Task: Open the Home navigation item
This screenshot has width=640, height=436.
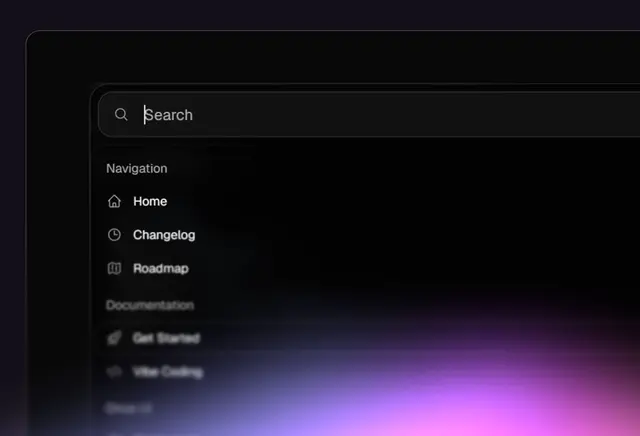Action: (150, 201)
